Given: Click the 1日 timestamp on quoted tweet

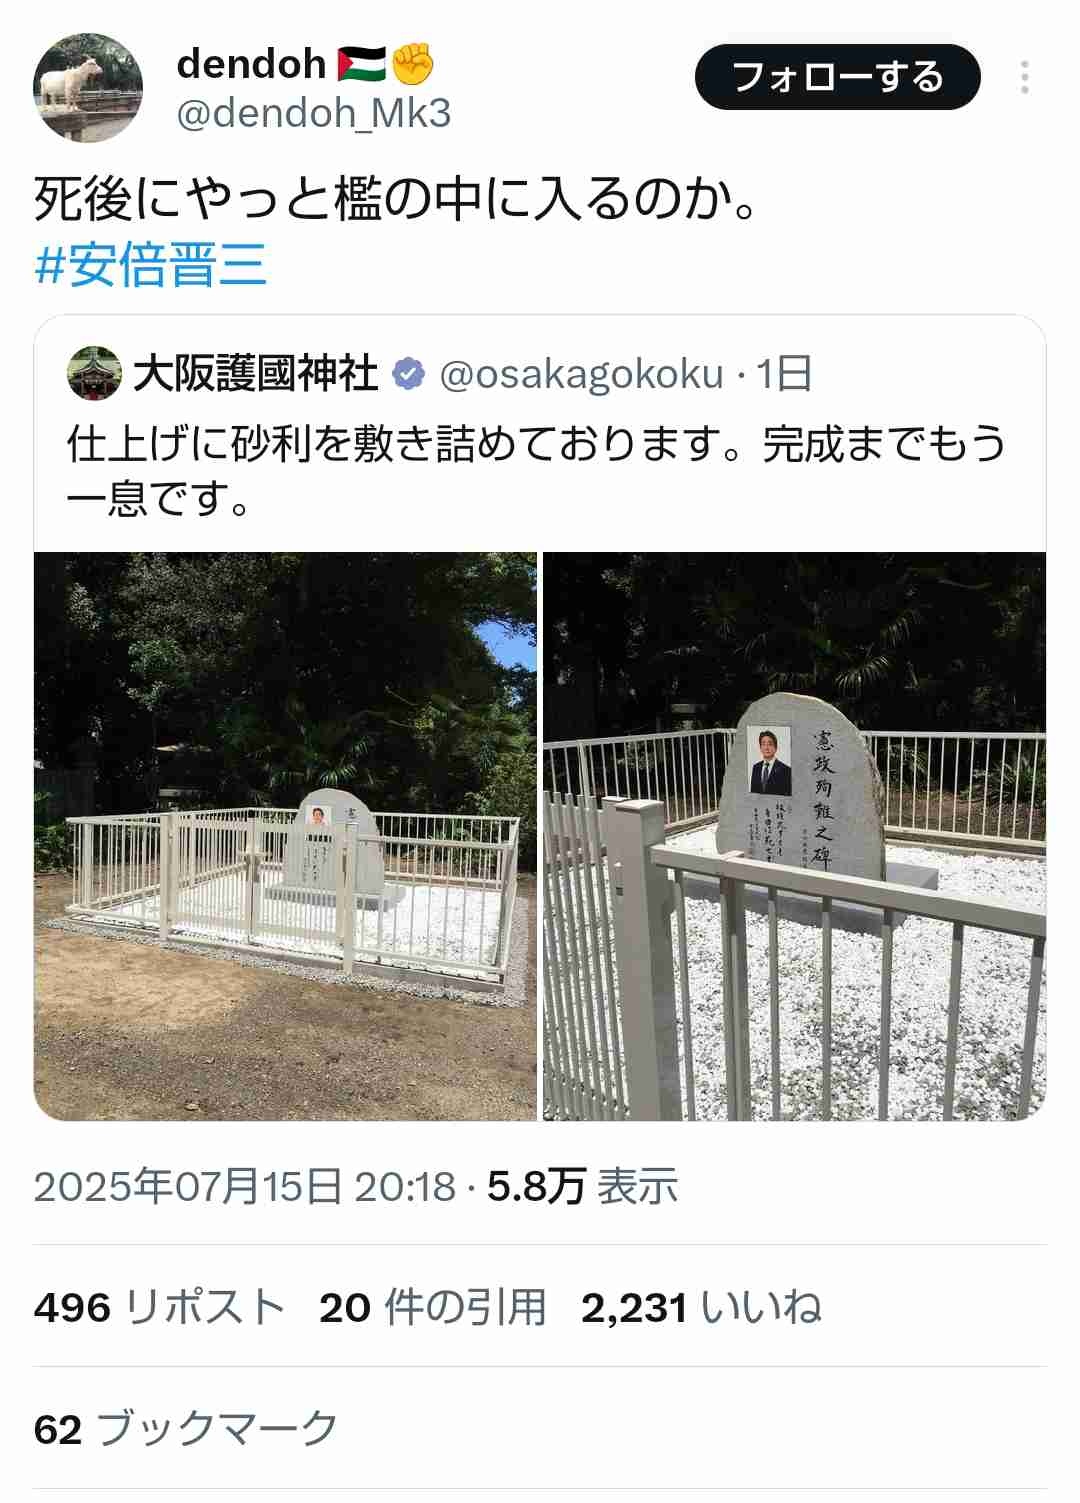Looking at the screenshot, I should click(784, 374).
